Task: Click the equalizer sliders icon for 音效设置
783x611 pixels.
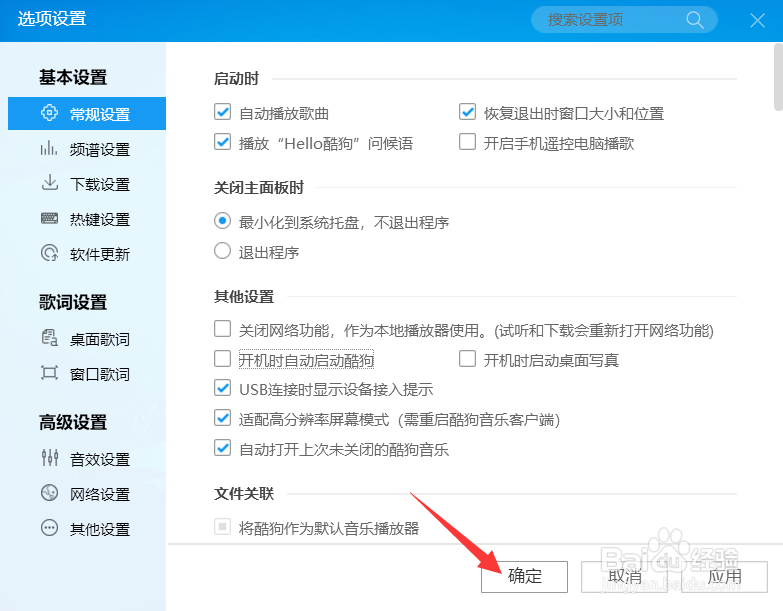Action: 49,458
